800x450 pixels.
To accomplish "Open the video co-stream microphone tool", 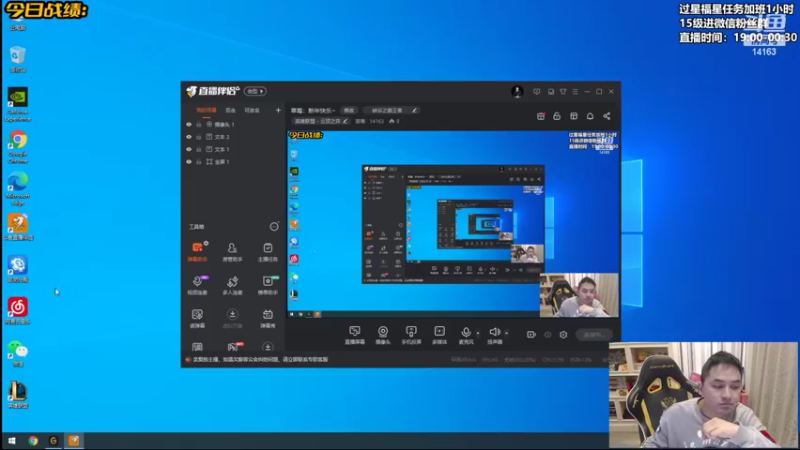I will [197, 285].
